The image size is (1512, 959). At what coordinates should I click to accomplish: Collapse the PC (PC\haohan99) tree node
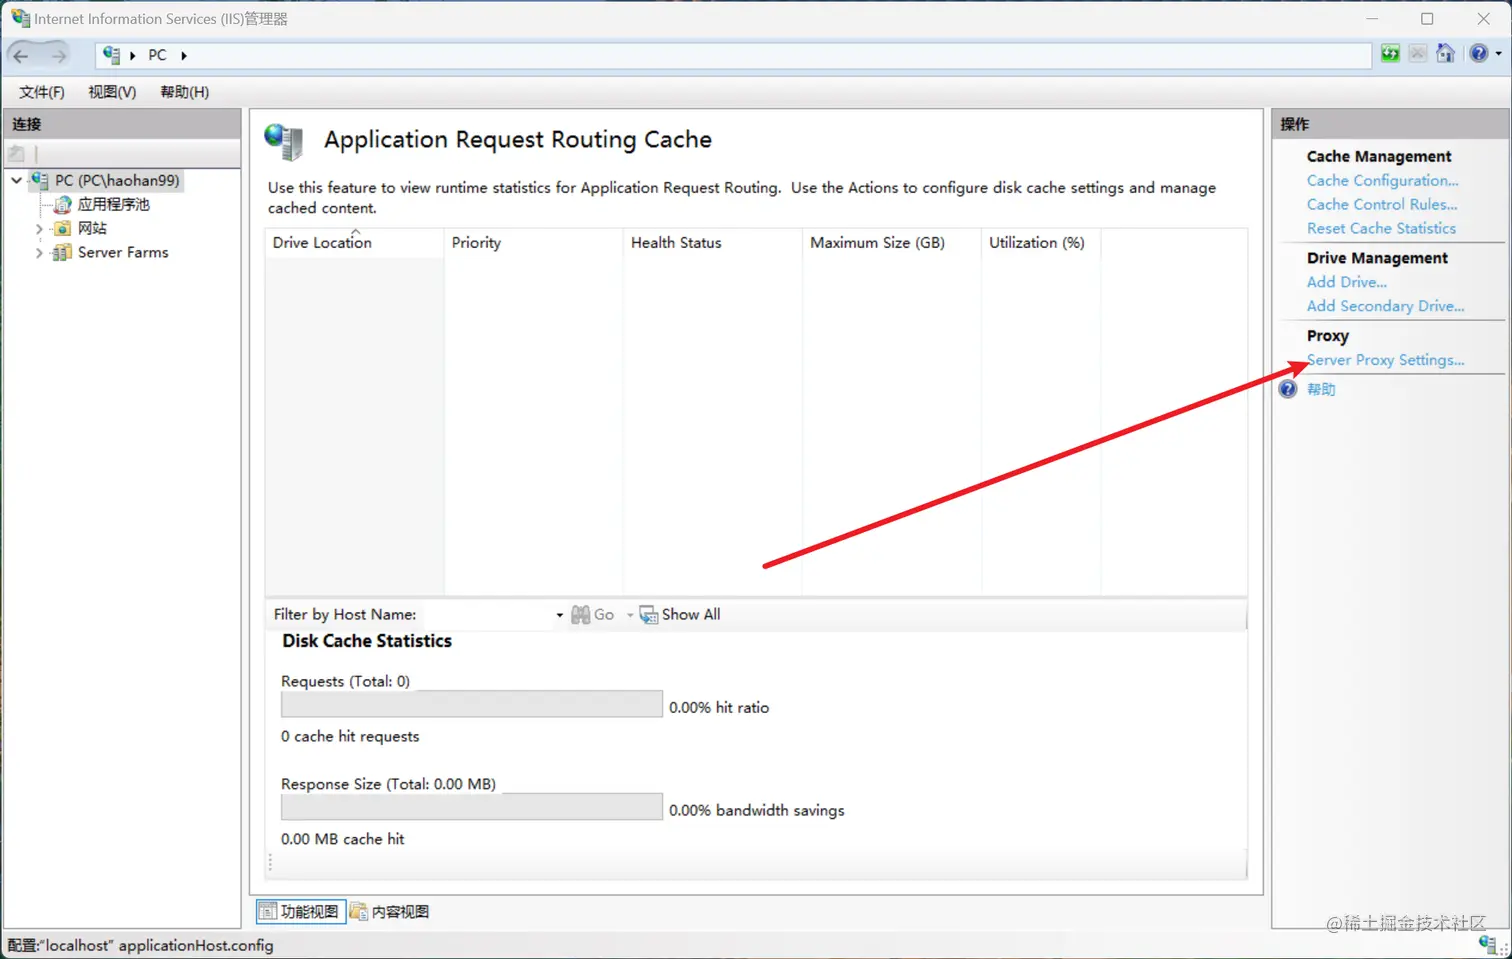(17, 181)
